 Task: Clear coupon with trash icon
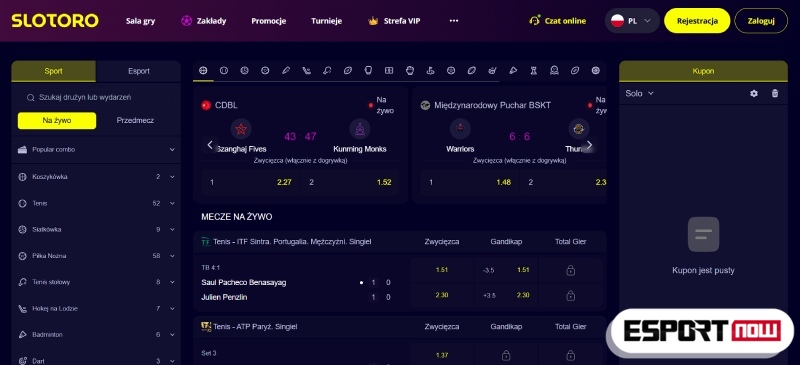click(x=775, y=93)
